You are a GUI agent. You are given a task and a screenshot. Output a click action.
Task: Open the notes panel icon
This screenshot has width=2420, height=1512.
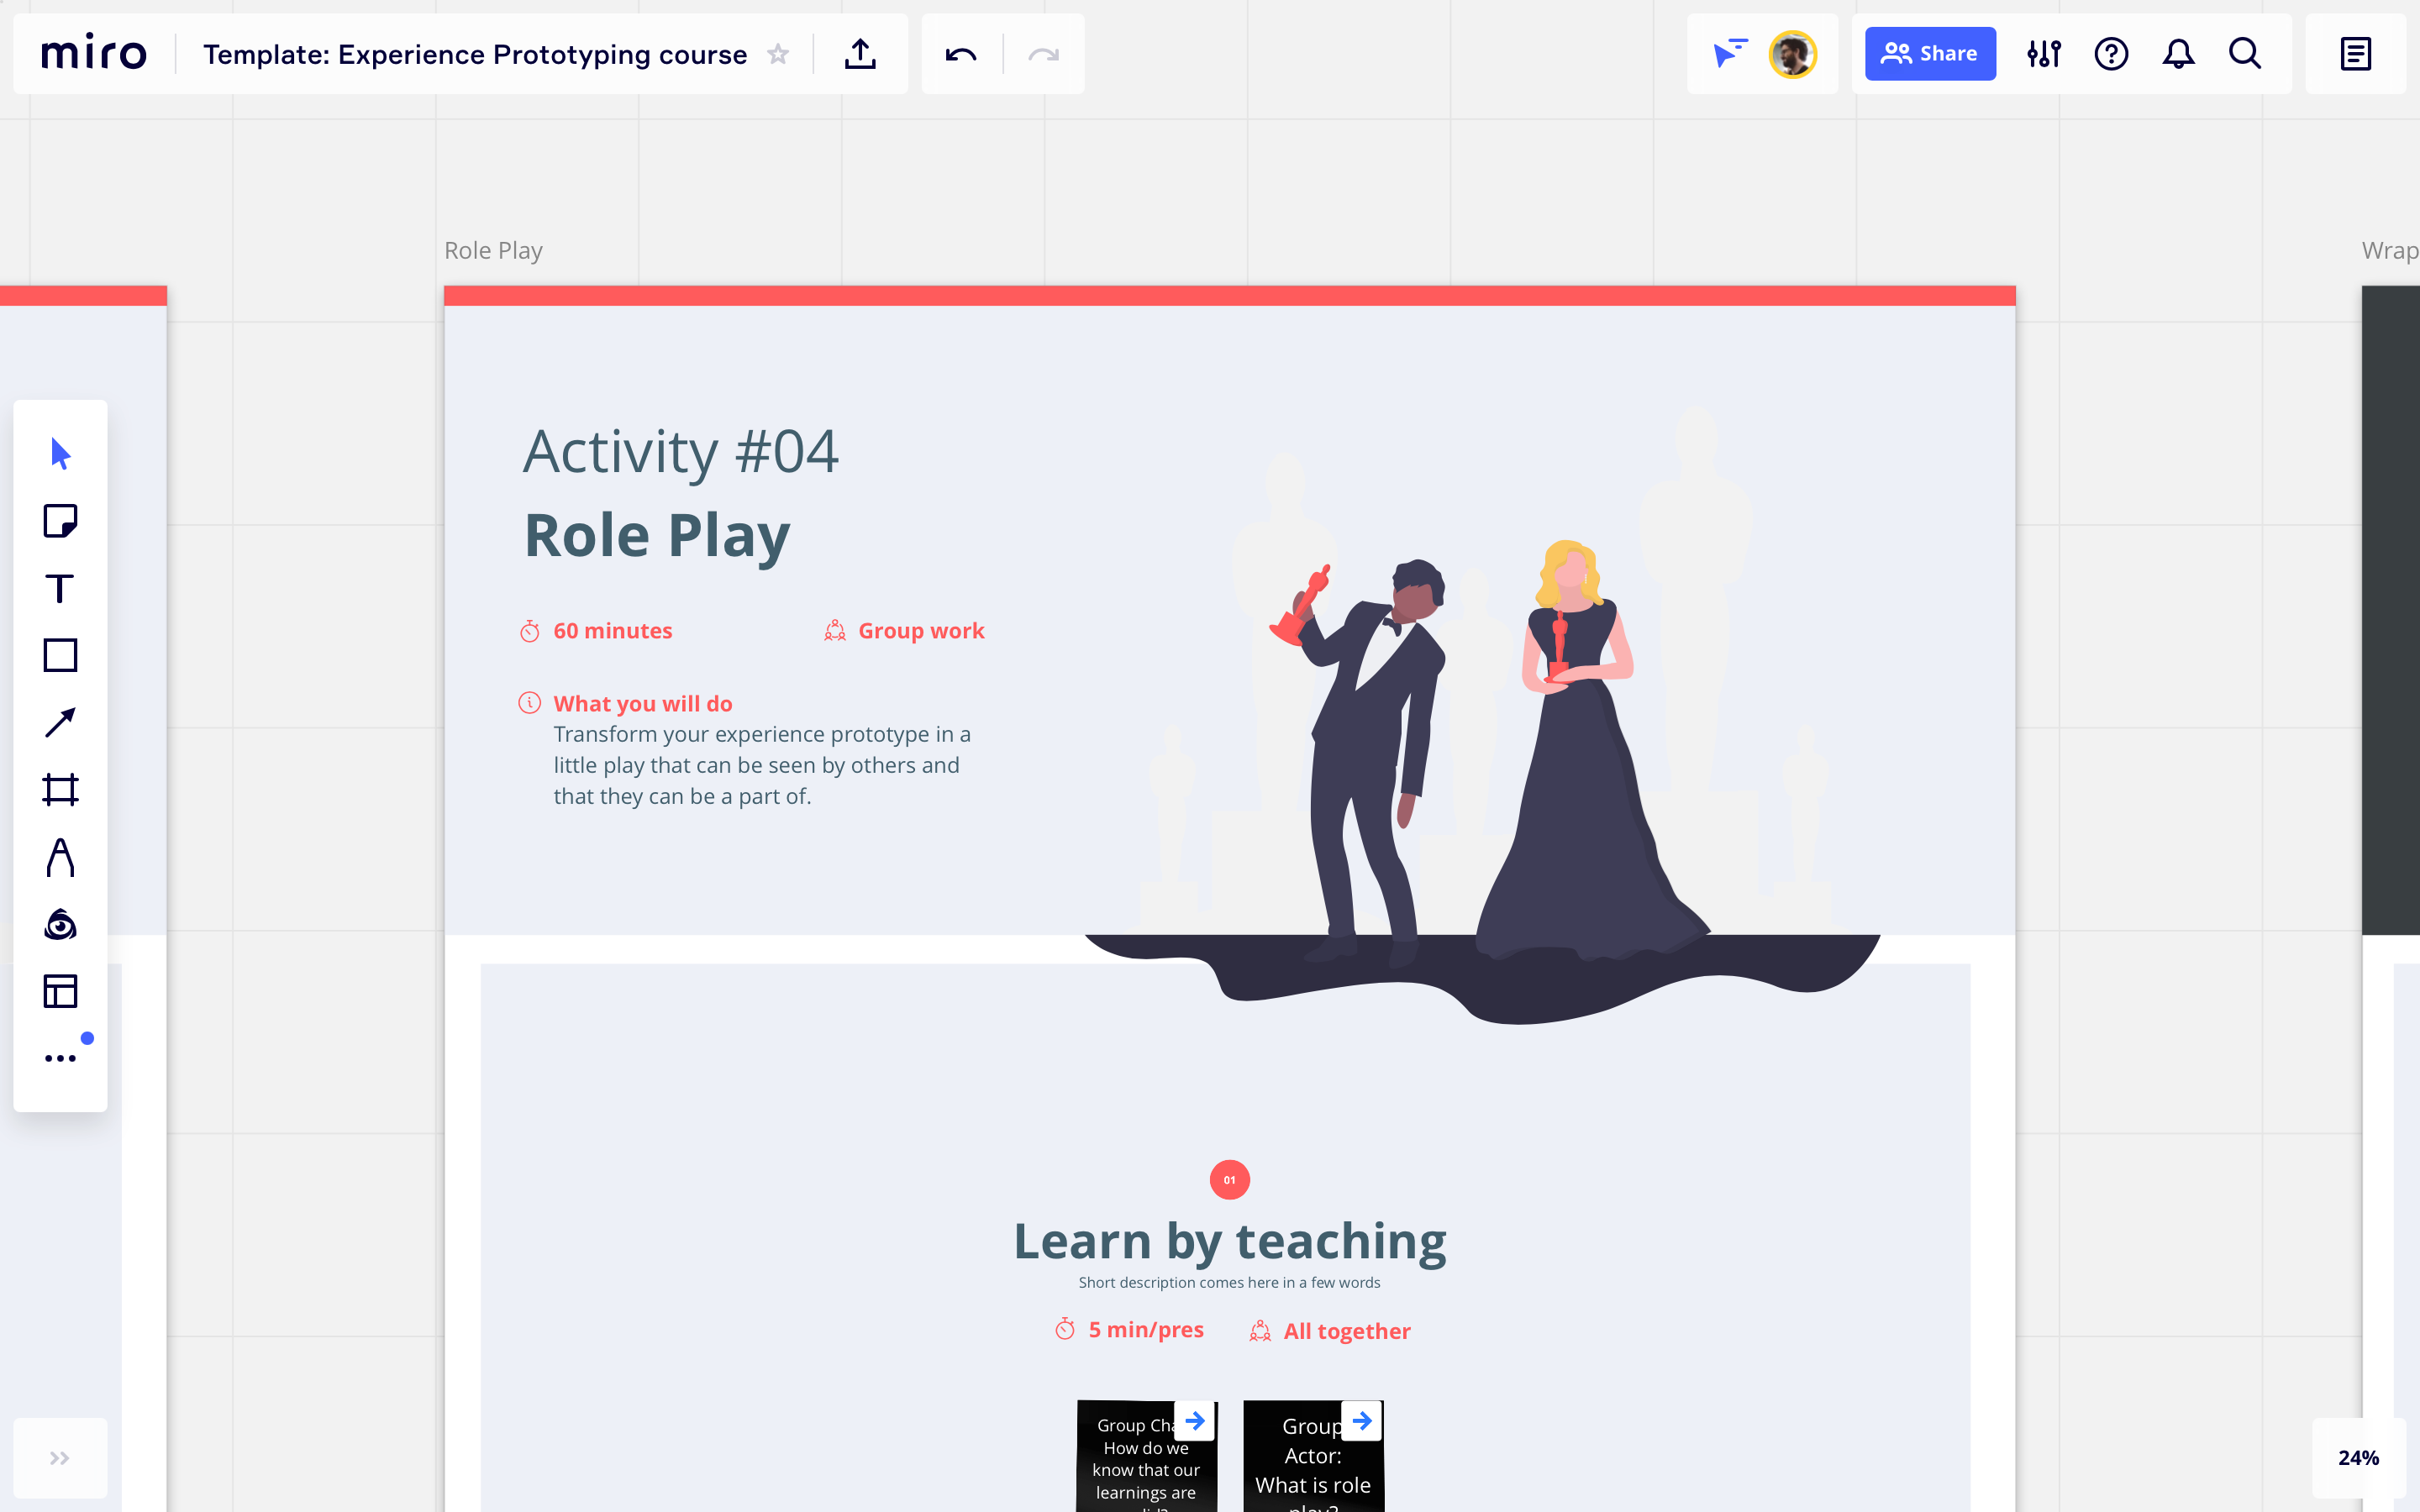coord(2355,54)
